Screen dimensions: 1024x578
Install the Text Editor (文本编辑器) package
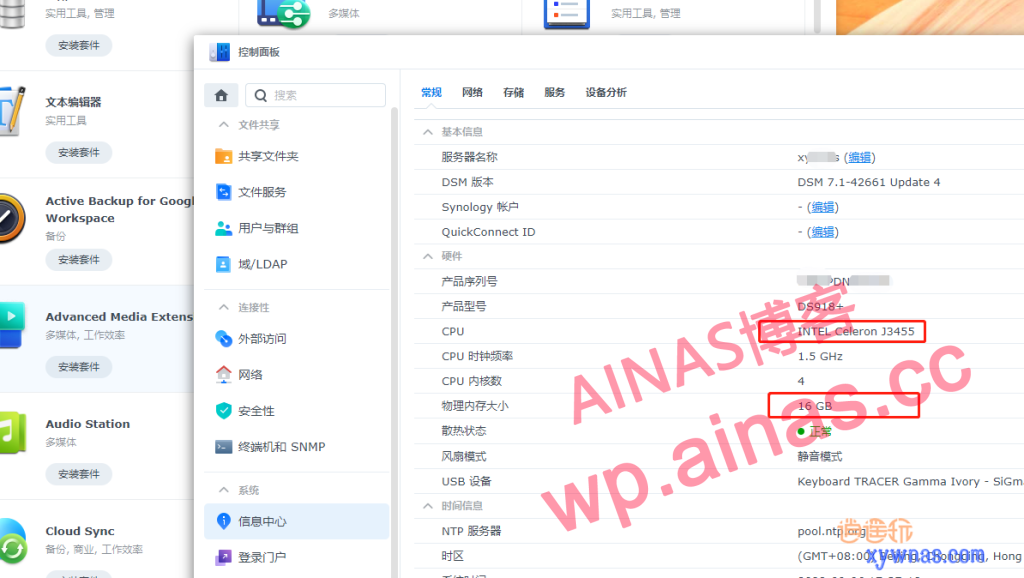click(79, 152)
